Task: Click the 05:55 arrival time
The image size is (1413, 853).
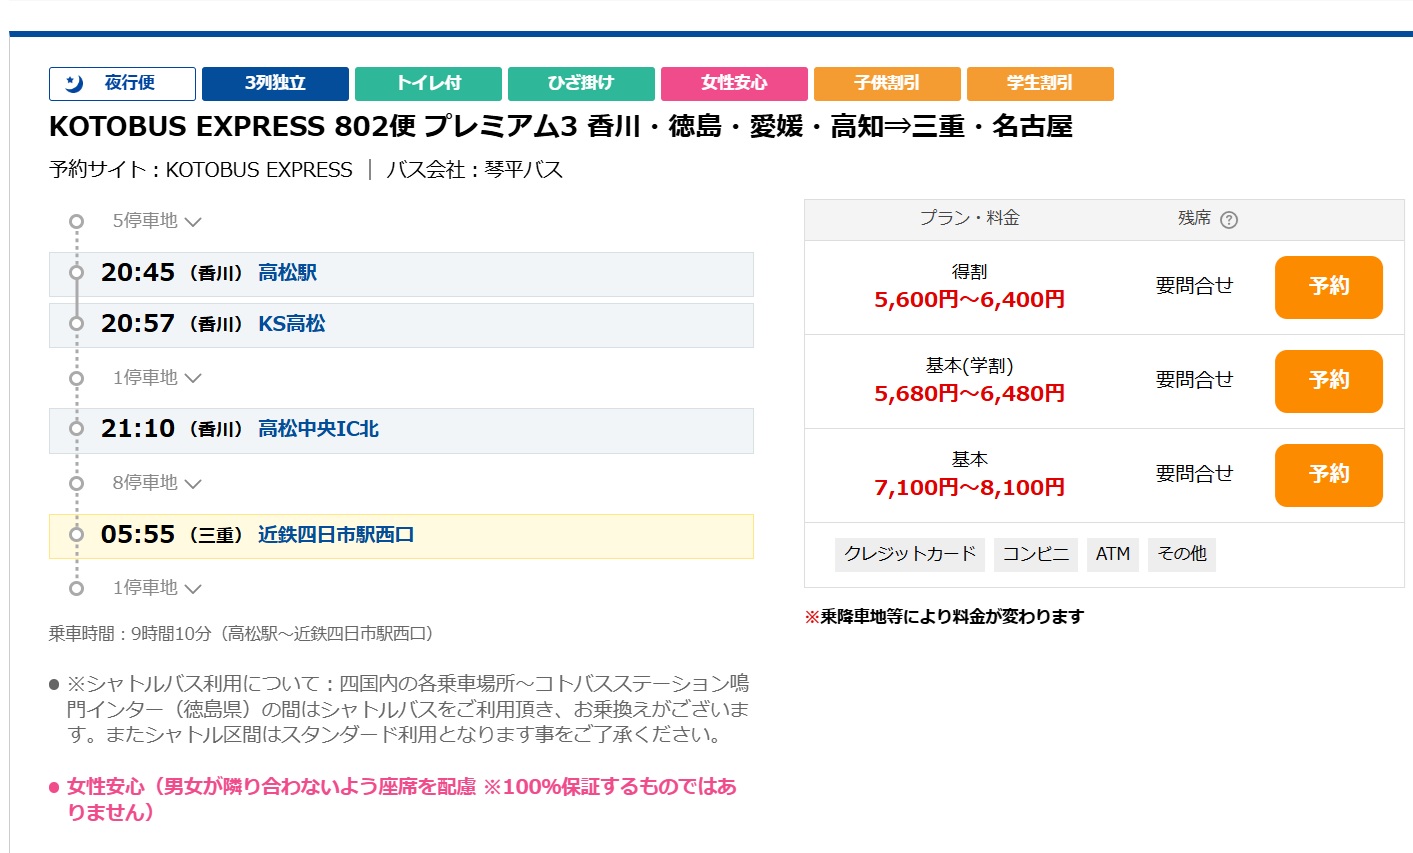Action: 138,535
